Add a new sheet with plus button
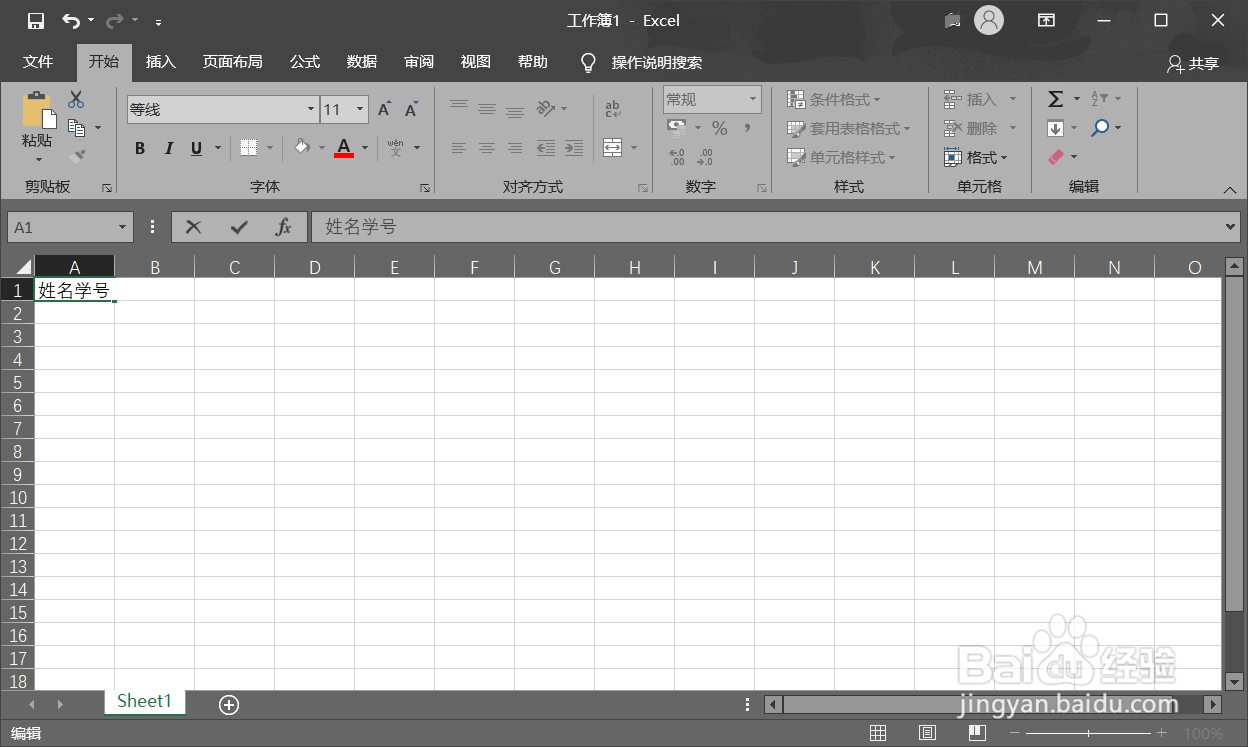The width and height of the screenshot is (1248, 747). [229, 704]
